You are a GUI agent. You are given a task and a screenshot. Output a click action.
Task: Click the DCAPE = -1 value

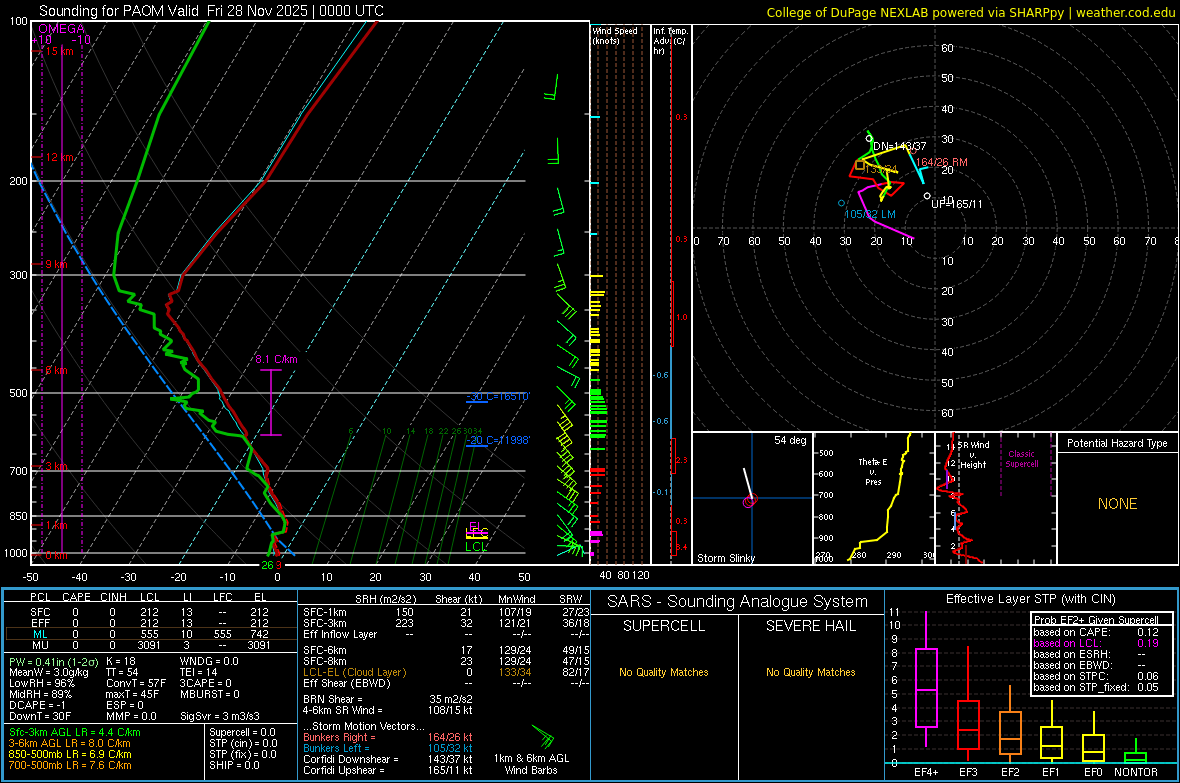37,705
